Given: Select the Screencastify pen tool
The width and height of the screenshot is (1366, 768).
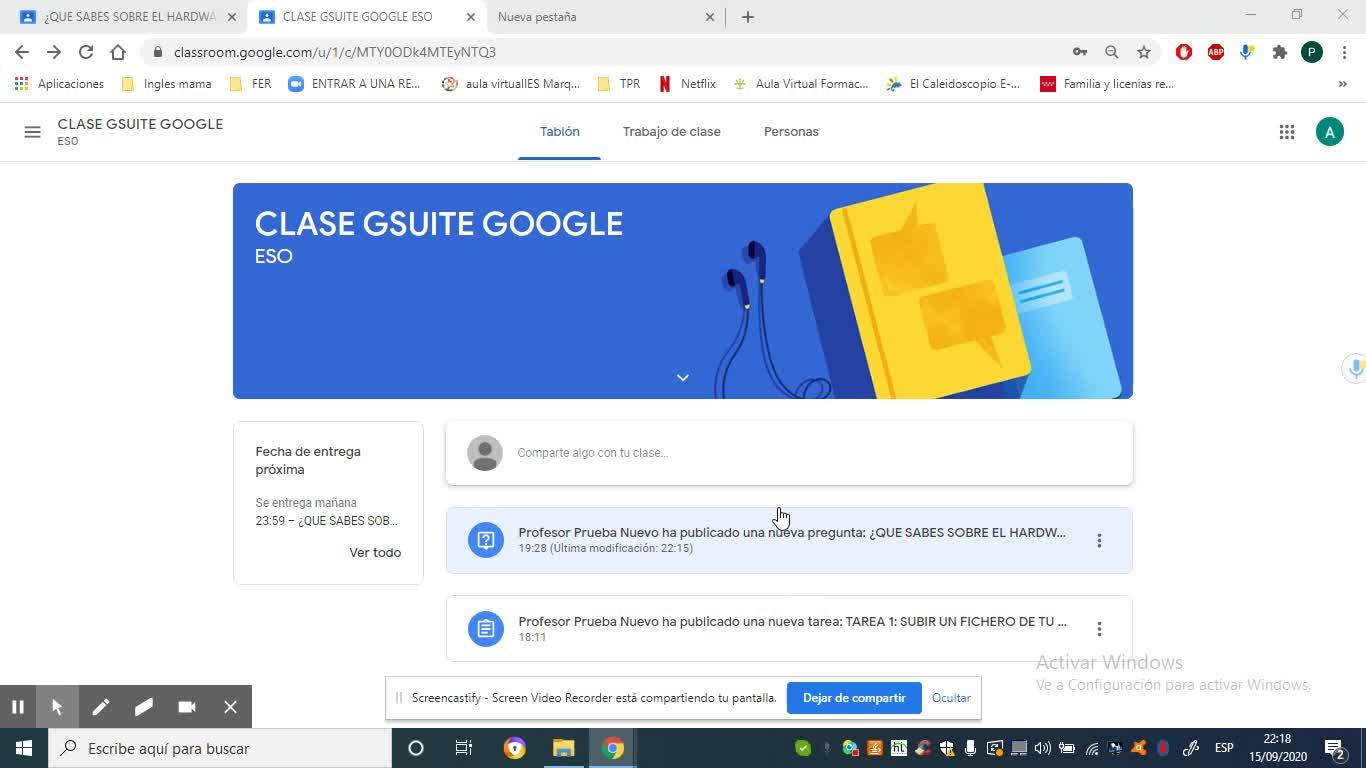Looking at the screenshot, I should click(x=101, y=707).
